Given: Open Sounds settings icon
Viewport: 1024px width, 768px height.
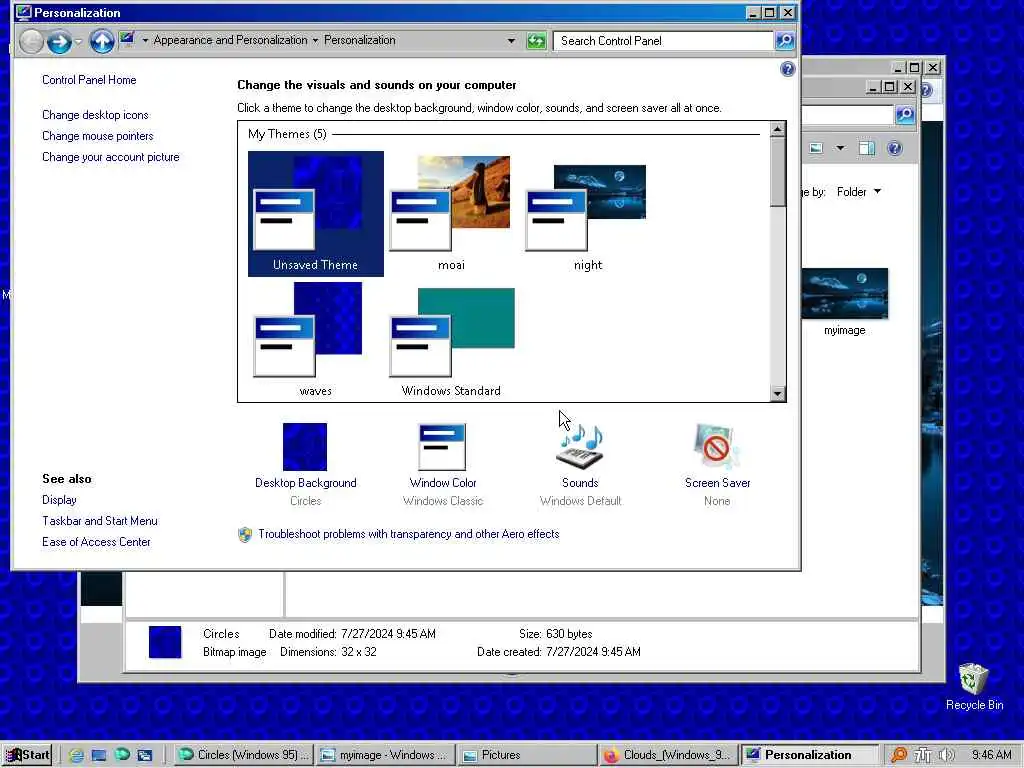Looking at the screenshot, I should tap(580, 447).
